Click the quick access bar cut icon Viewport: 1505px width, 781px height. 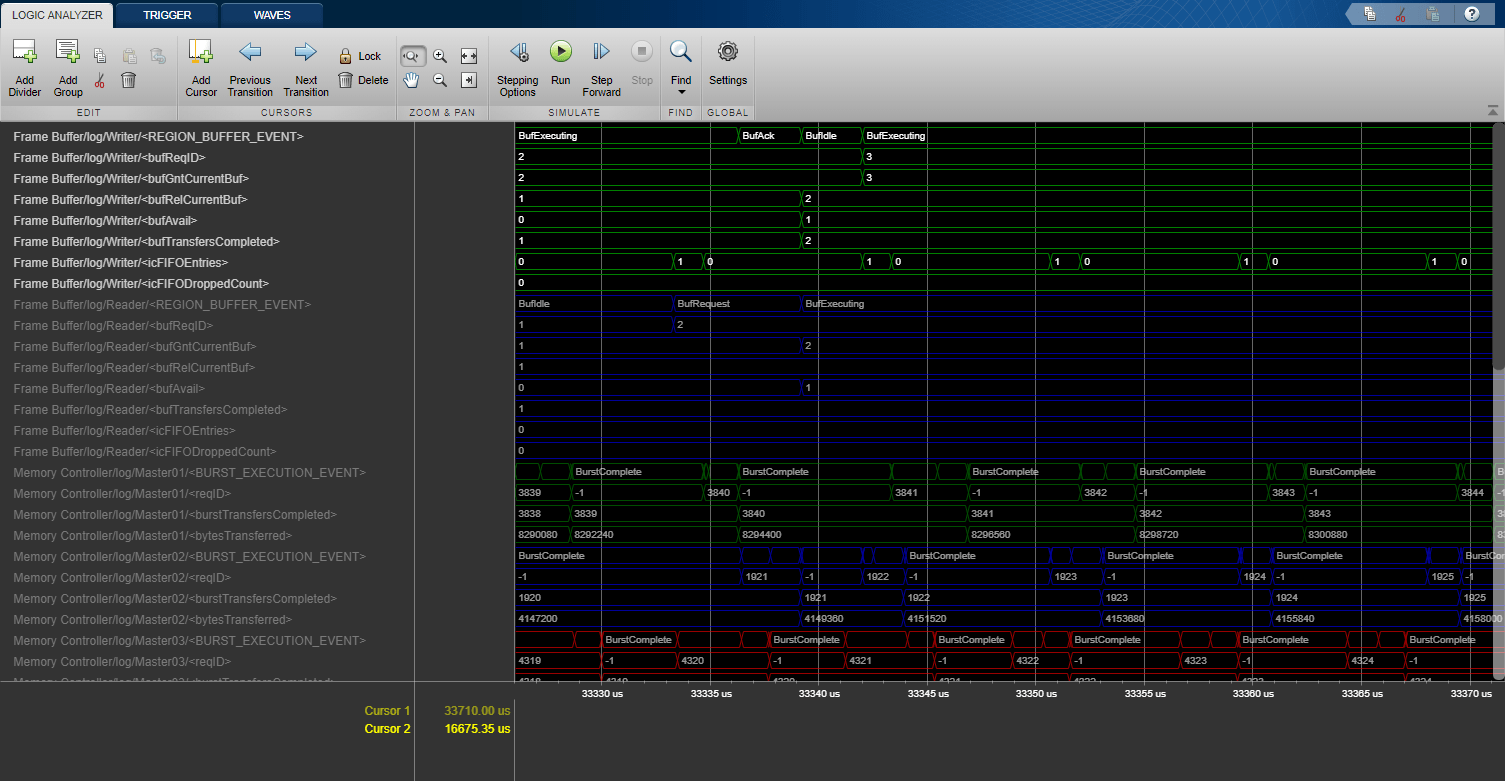click(x=1401, y=14)
